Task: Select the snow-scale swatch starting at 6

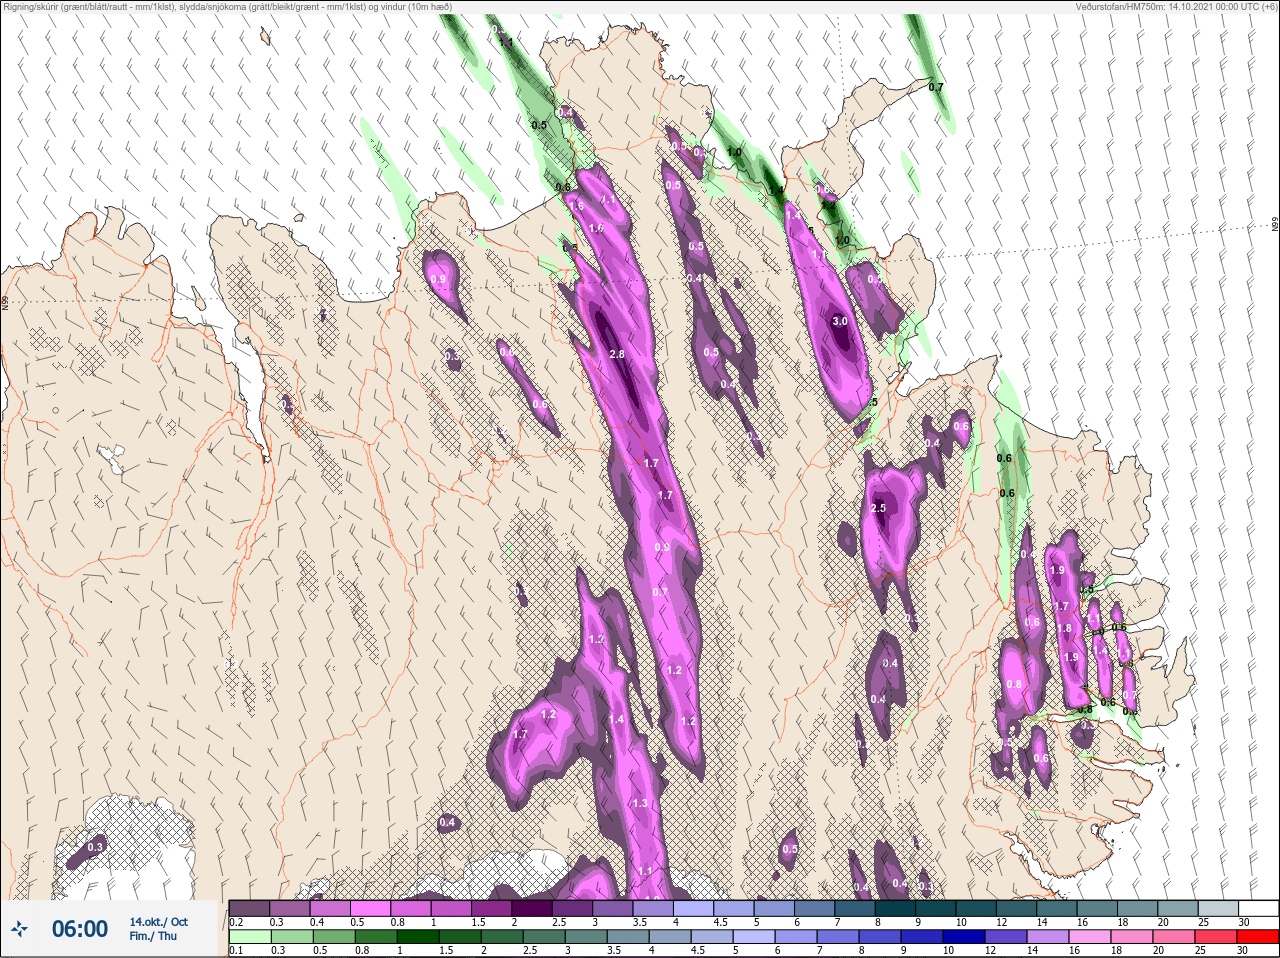Action: tap(816, 908)
